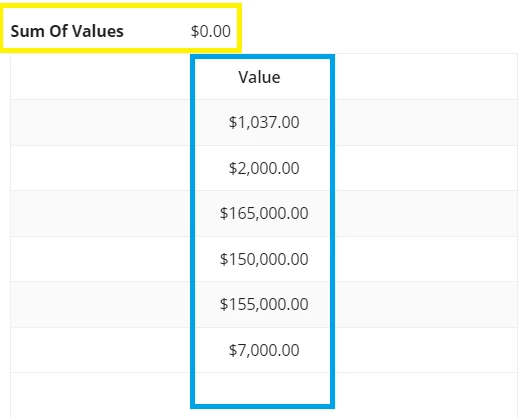This screenshot has width=525, height=418.
Task: Click empty header cell left of Value
Action: coord(100,76)
